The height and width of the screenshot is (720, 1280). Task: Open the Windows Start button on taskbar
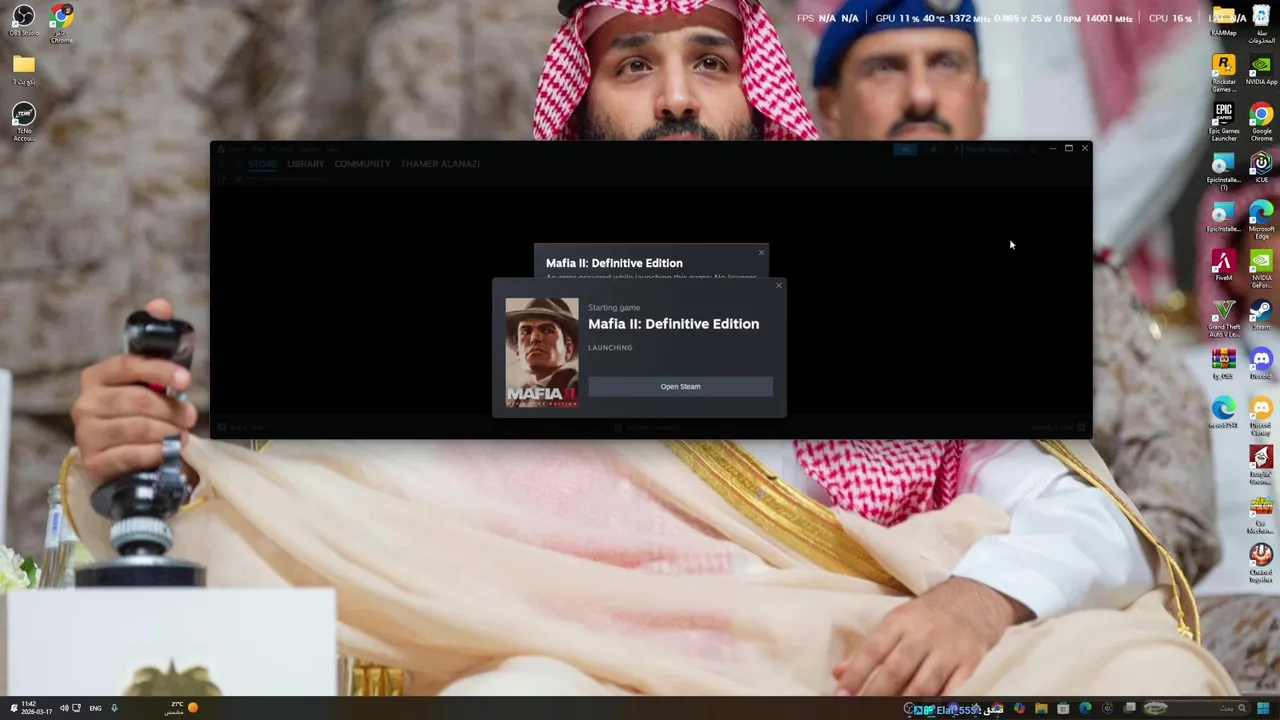[x=1263, y=708]
